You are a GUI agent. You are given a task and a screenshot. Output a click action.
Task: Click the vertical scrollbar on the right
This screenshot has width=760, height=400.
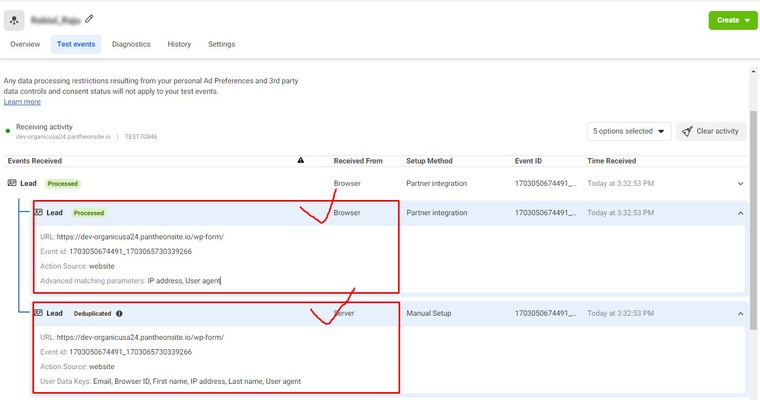[754, 200]
